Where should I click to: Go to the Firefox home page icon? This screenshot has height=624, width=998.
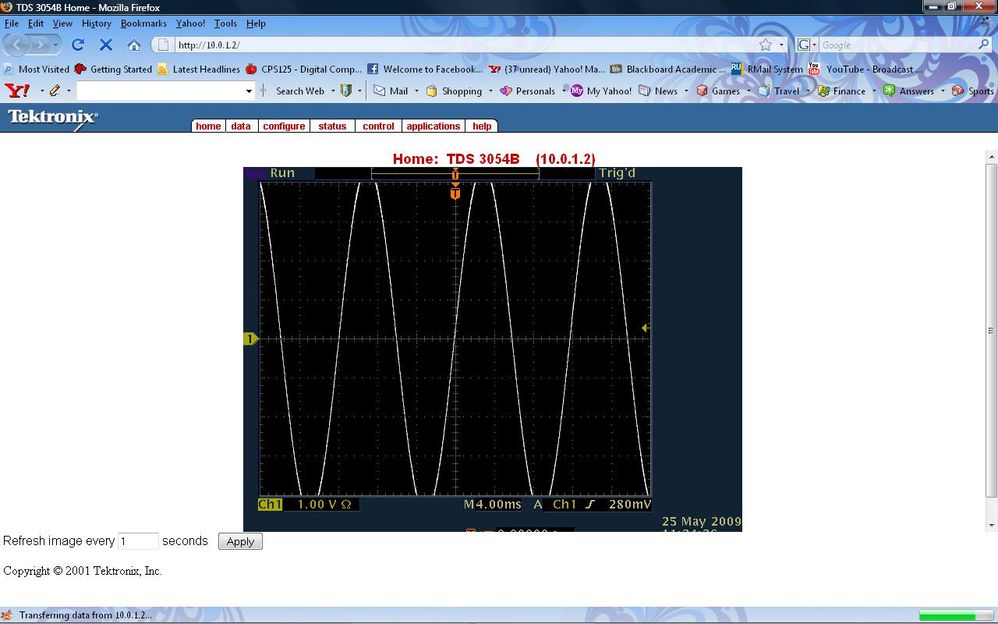coord(134,45)
